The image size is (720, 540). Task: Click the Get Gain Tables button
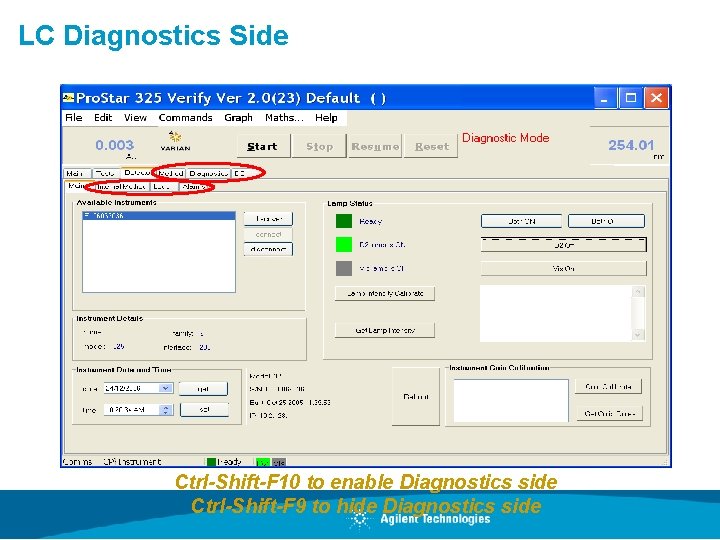pos(610,413)
